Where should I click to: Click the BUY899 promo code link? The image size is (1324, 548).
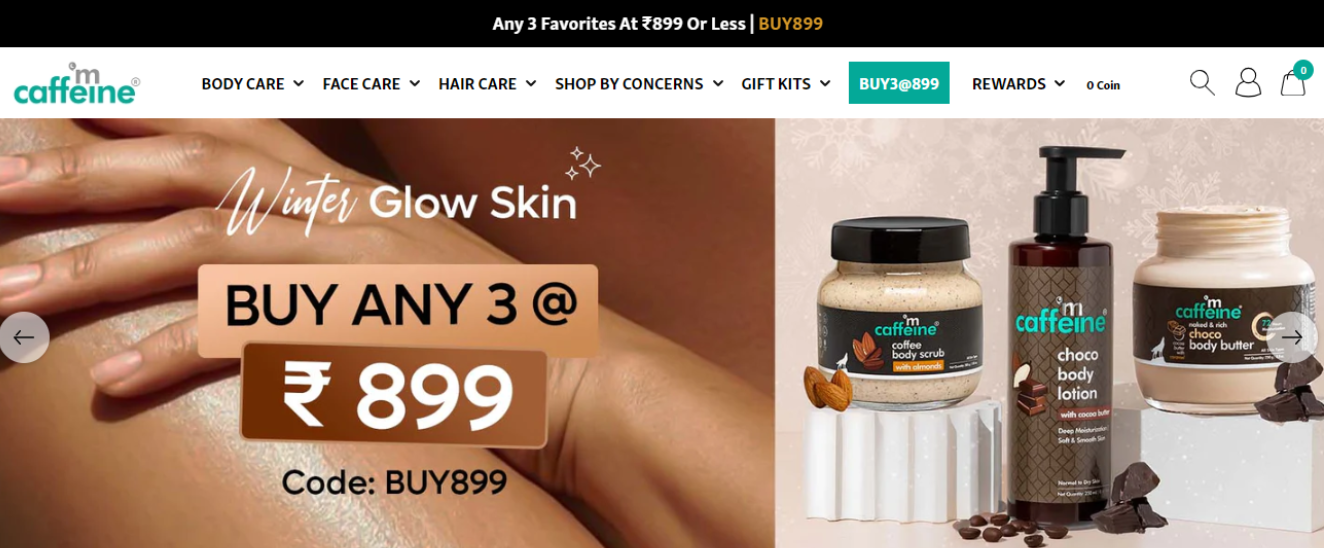790,23
